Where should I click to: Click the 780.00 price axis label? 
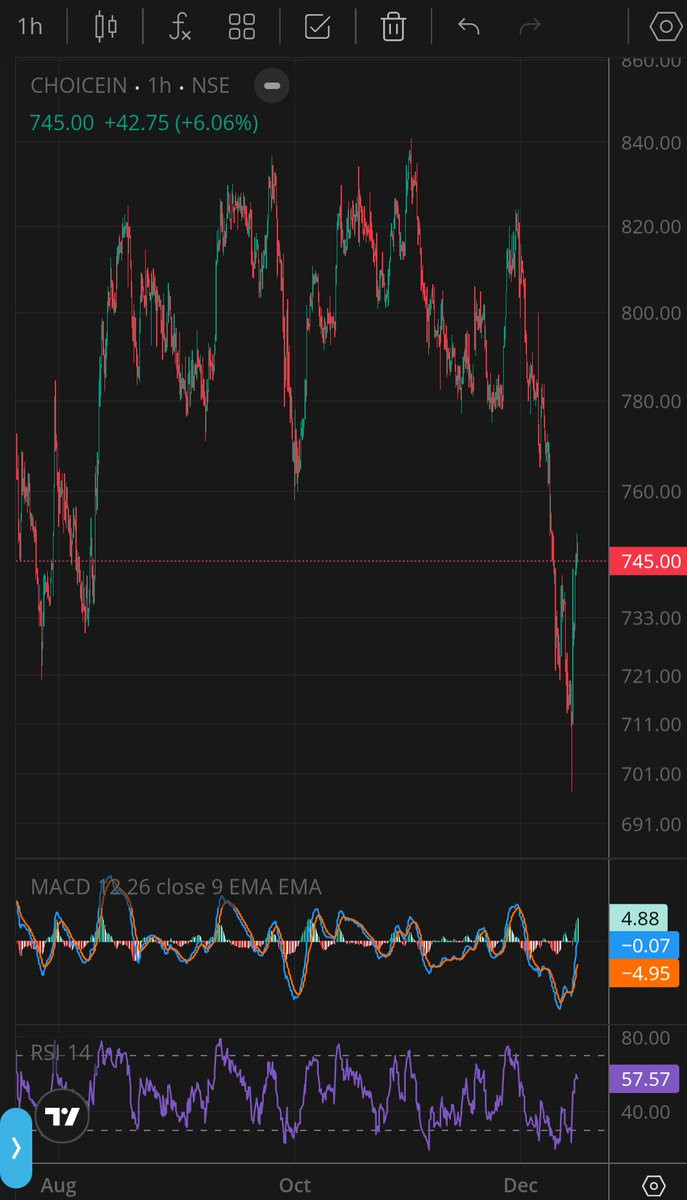[649, 401]
